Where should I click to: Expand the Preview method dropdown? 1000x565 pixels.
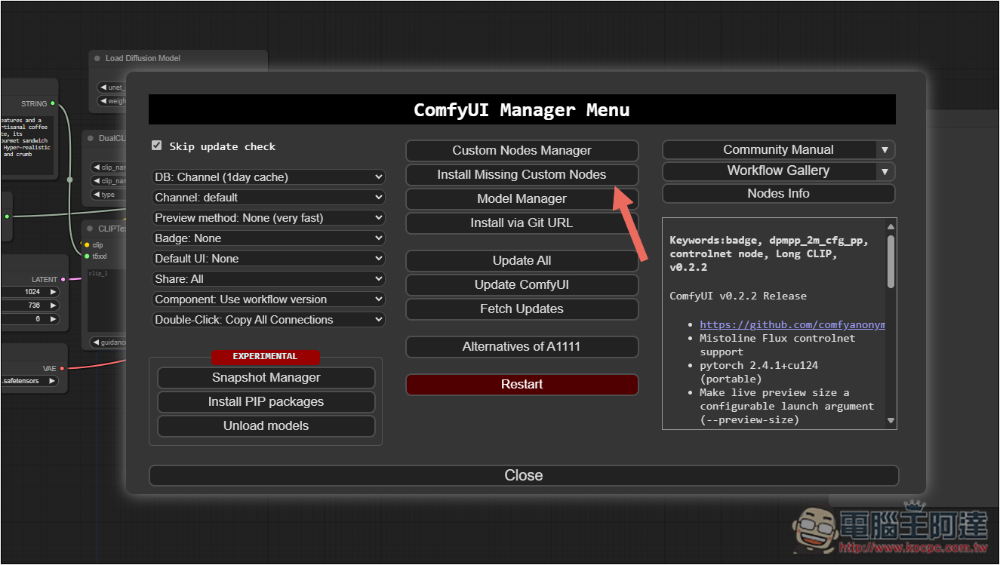point(268,218)
